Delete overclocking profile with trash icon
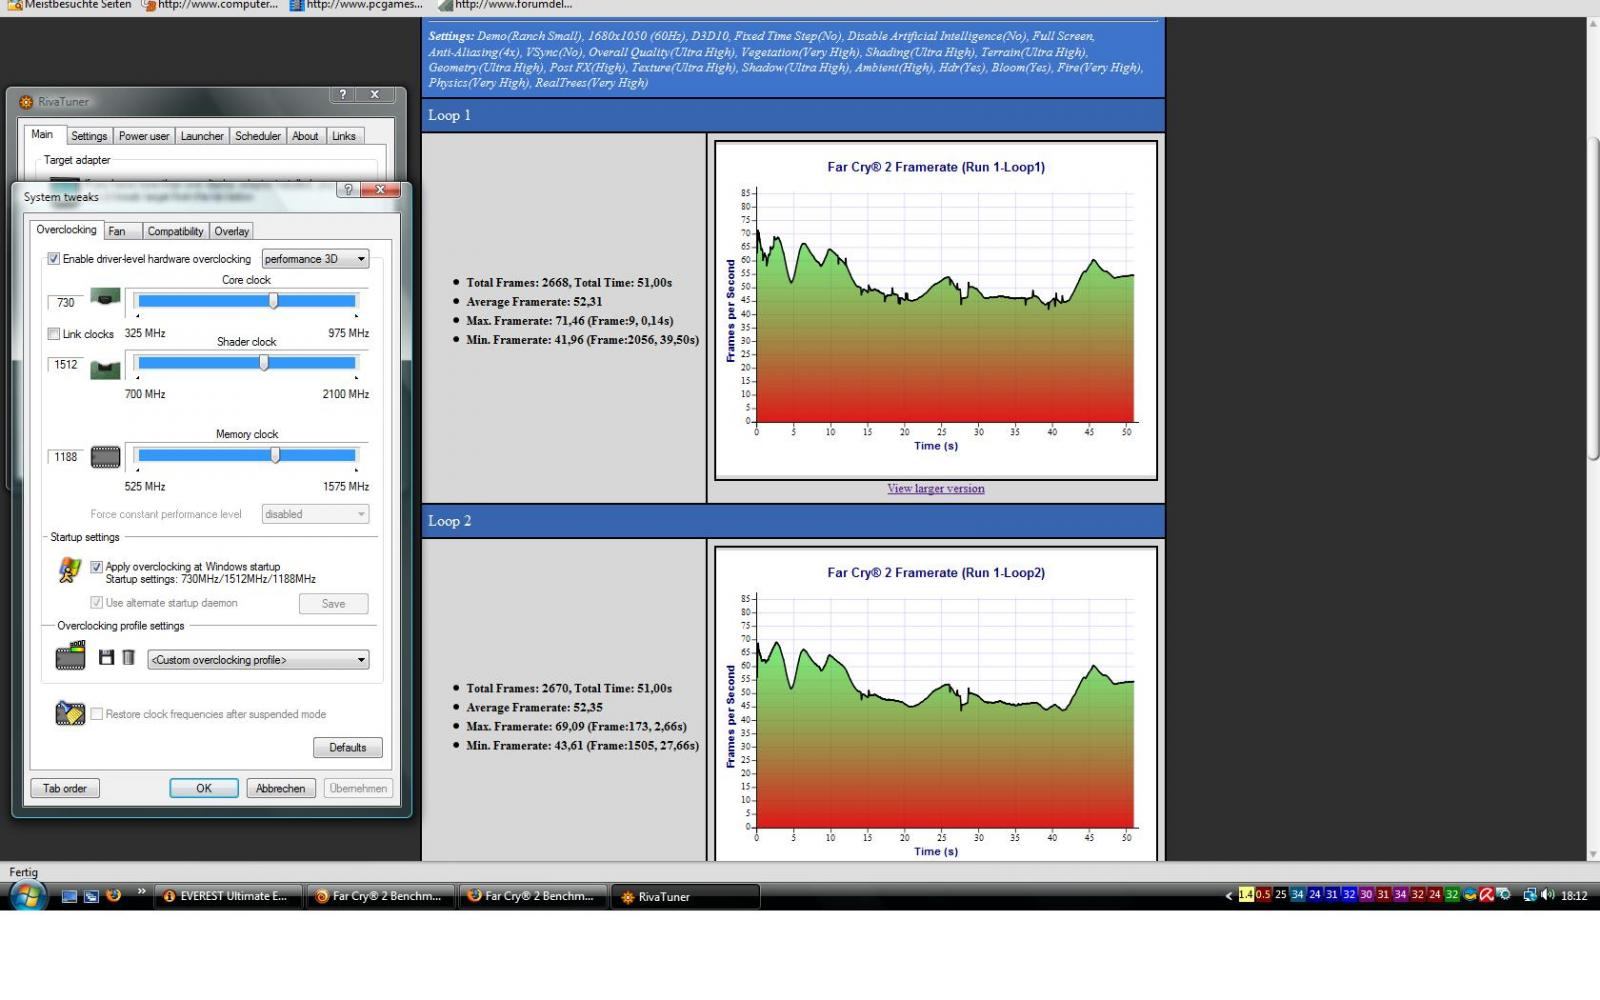This screenshot has width=1600, height=1000. coord(128,657)
